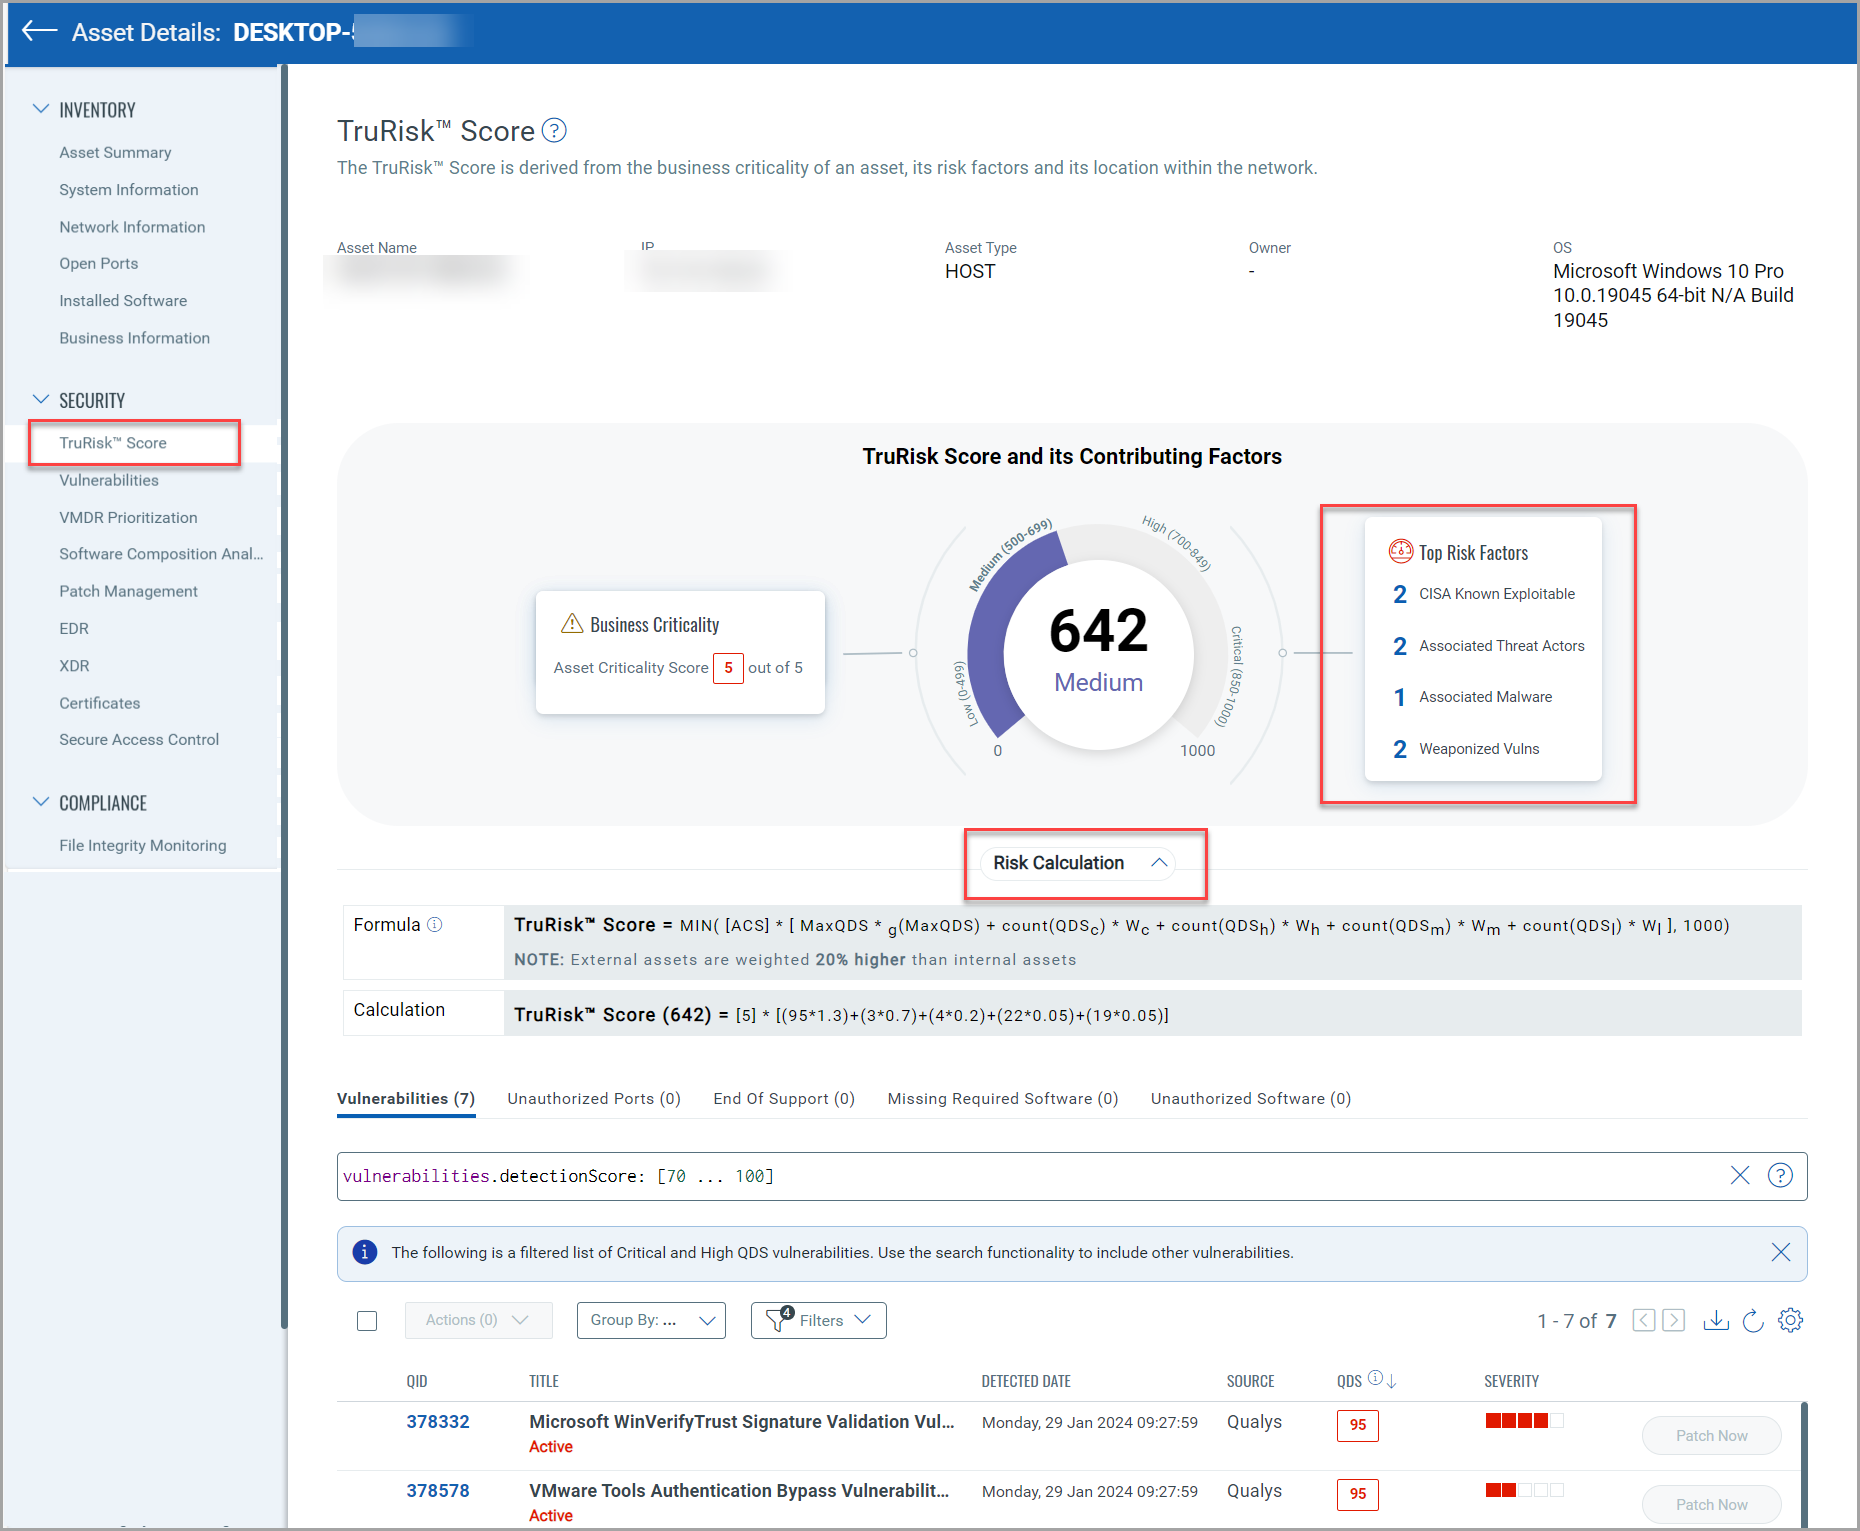Open VMDR Prioritization page
Image resolution: width=1860 pixels, height=1531 pixels.
click(x=128, y=517)
